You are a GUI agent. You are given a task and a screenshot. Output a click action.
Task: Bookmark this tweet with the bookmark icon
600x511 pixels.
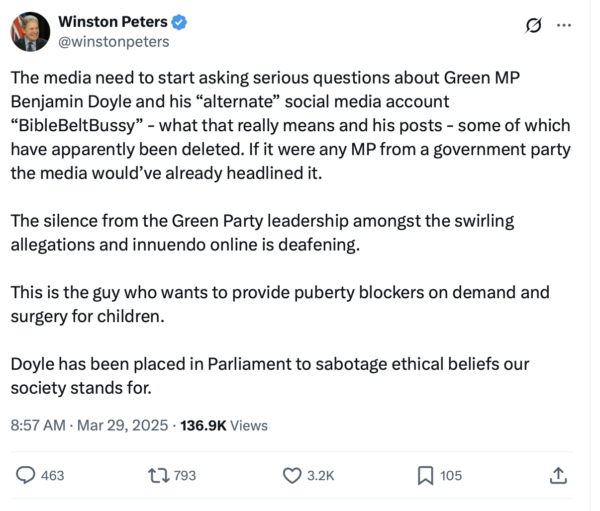tap(426, 476)
